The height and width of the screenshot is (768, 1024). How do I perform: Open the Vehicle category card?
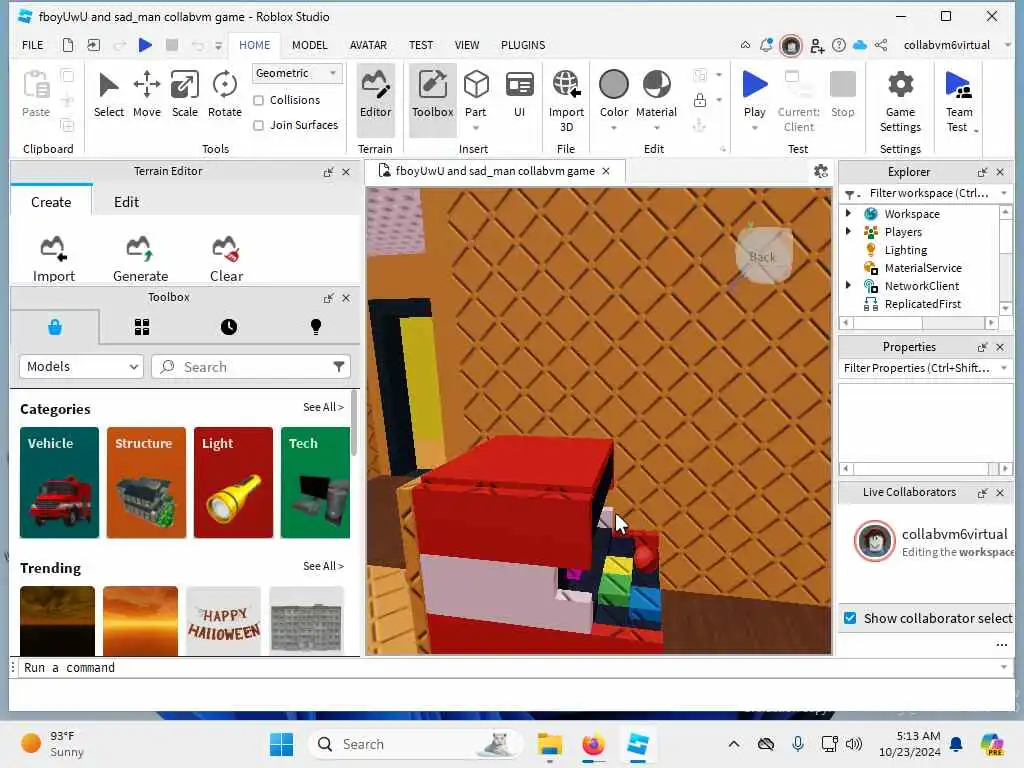click(59, 483)
